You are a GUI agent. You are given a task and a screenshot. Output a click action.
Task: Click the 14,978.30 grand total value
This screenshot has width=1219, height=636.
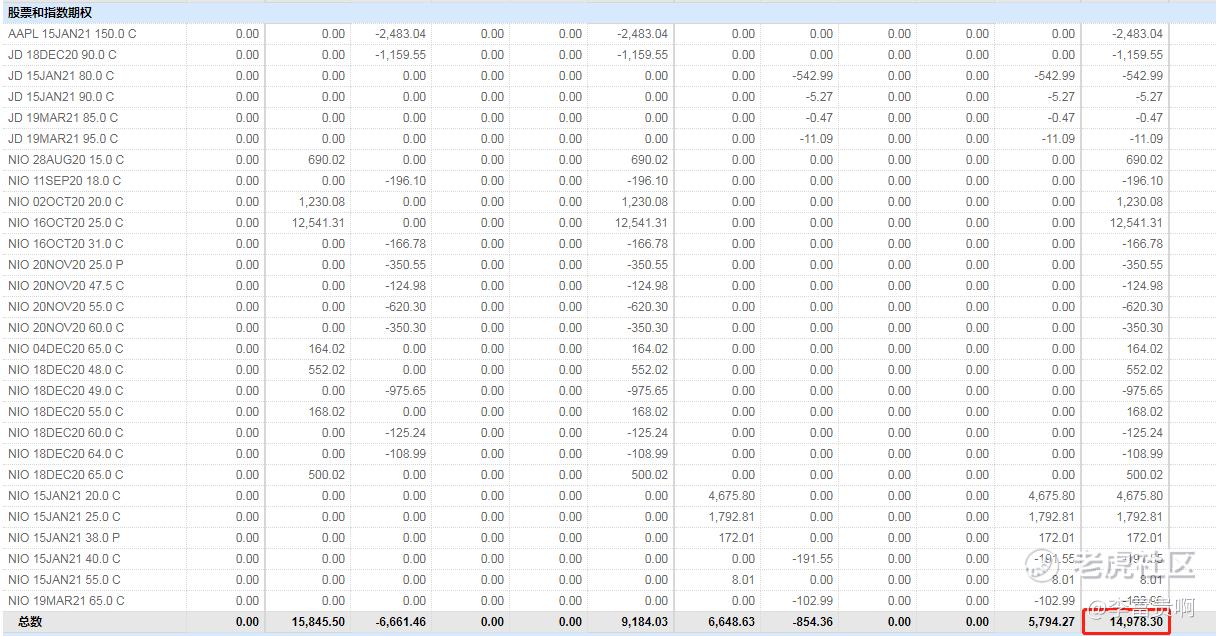pos(1135,622)
